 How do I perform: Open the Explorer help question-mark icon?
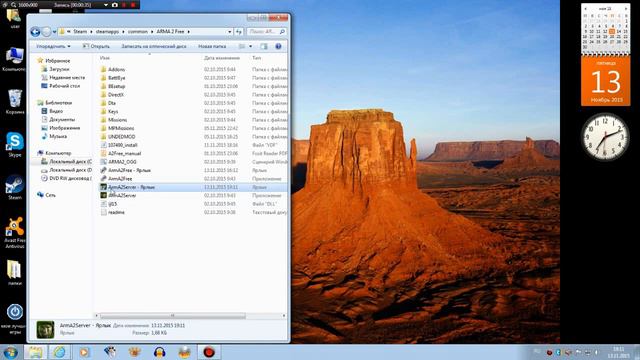278,47
